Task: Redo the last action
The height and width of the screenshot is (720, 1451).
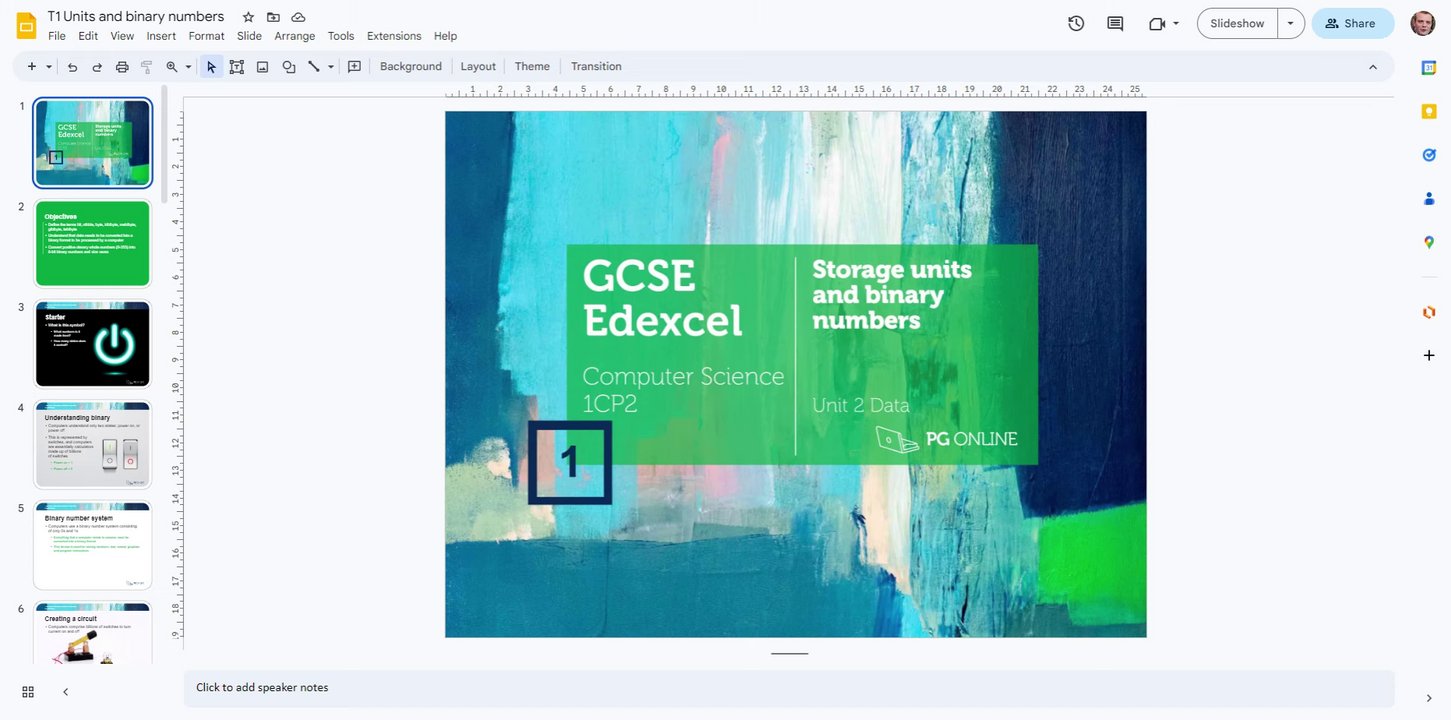Action: (x=97, y=67)
